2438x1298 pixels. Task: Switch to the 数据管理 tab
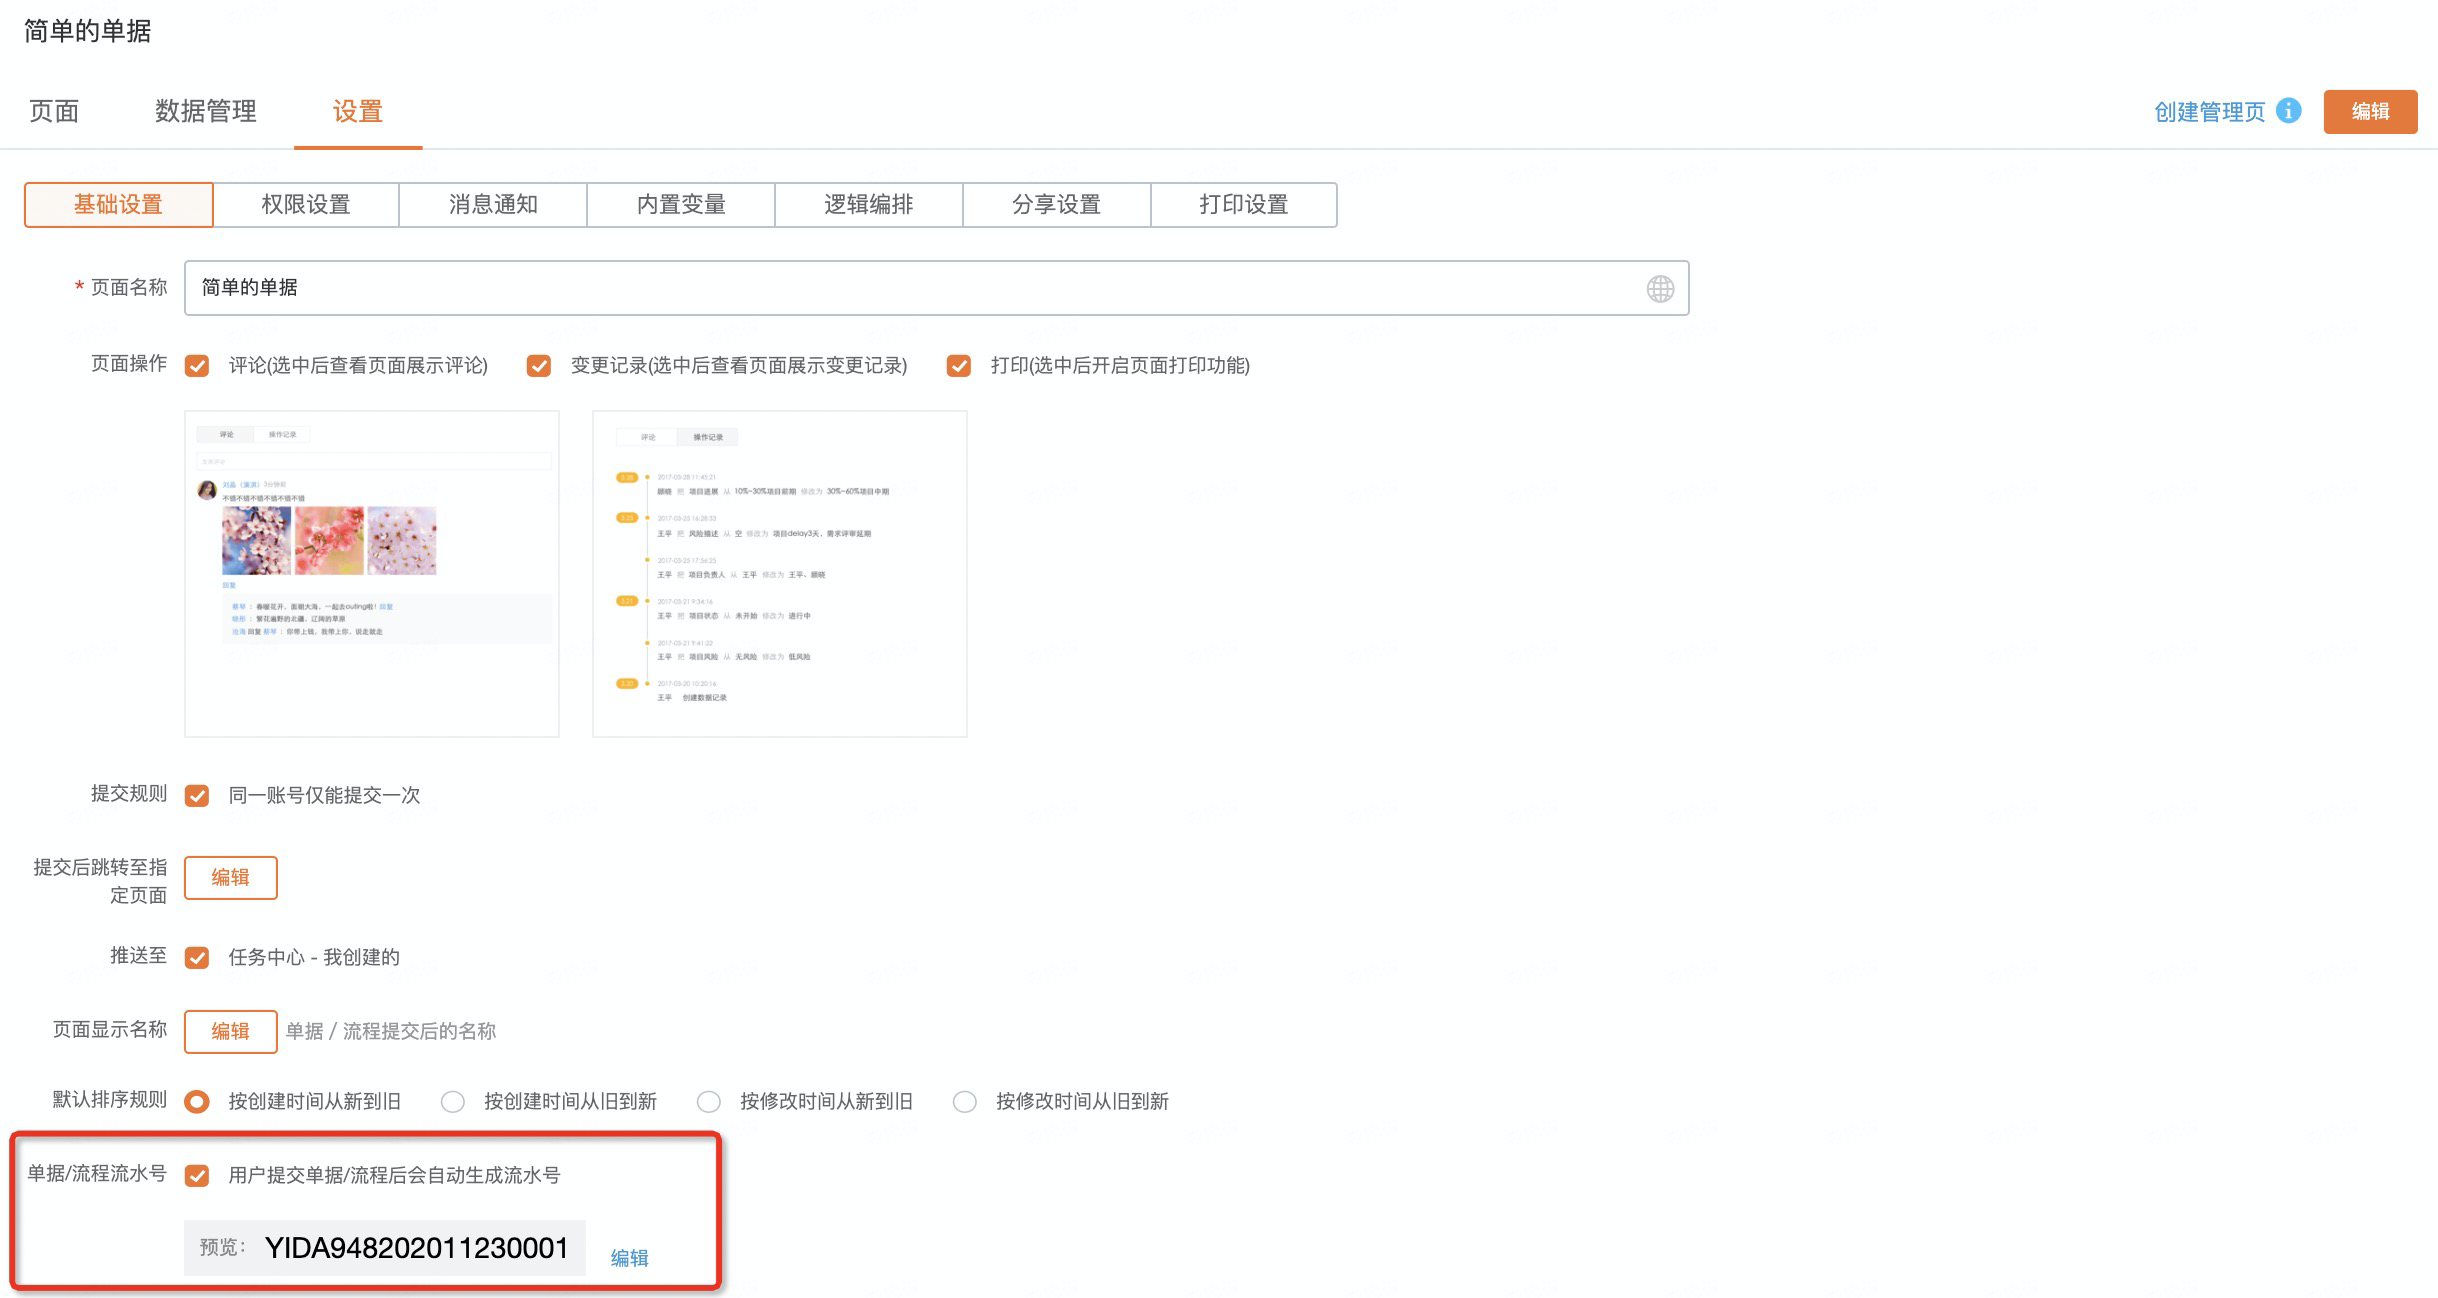coord(205,111)
